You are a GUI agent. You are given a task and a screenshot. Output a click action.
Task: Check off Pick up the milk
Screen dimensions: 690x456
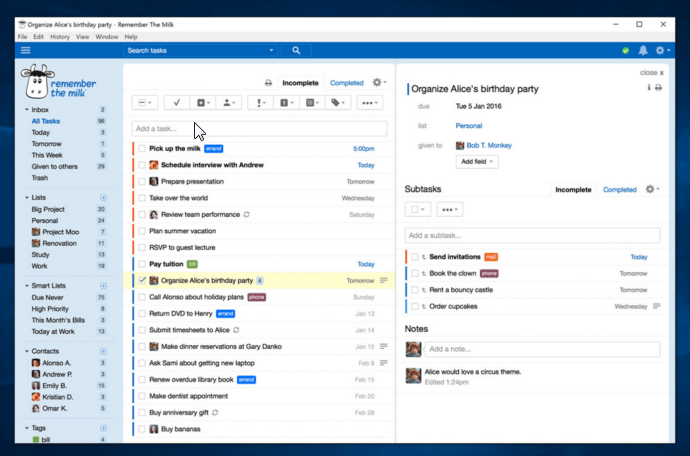[142, 148]
